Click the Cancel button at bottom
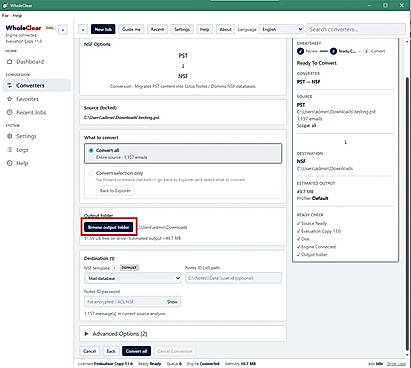Viewport: 411px width, 368px height. 89,351
